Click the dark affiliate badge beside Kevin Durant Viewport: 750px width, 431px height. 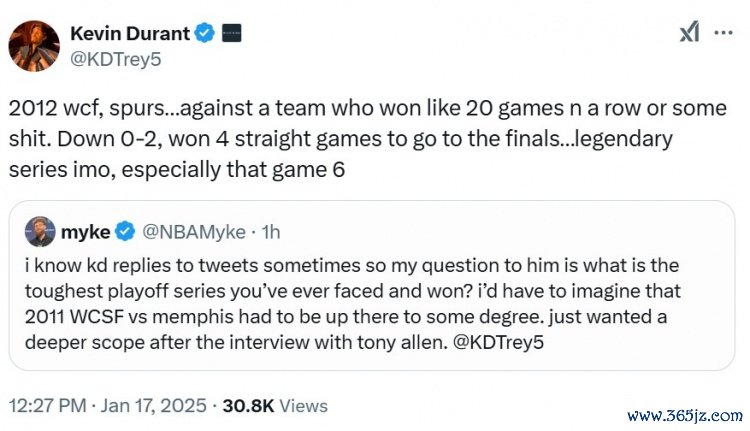(x=231, y=34)
